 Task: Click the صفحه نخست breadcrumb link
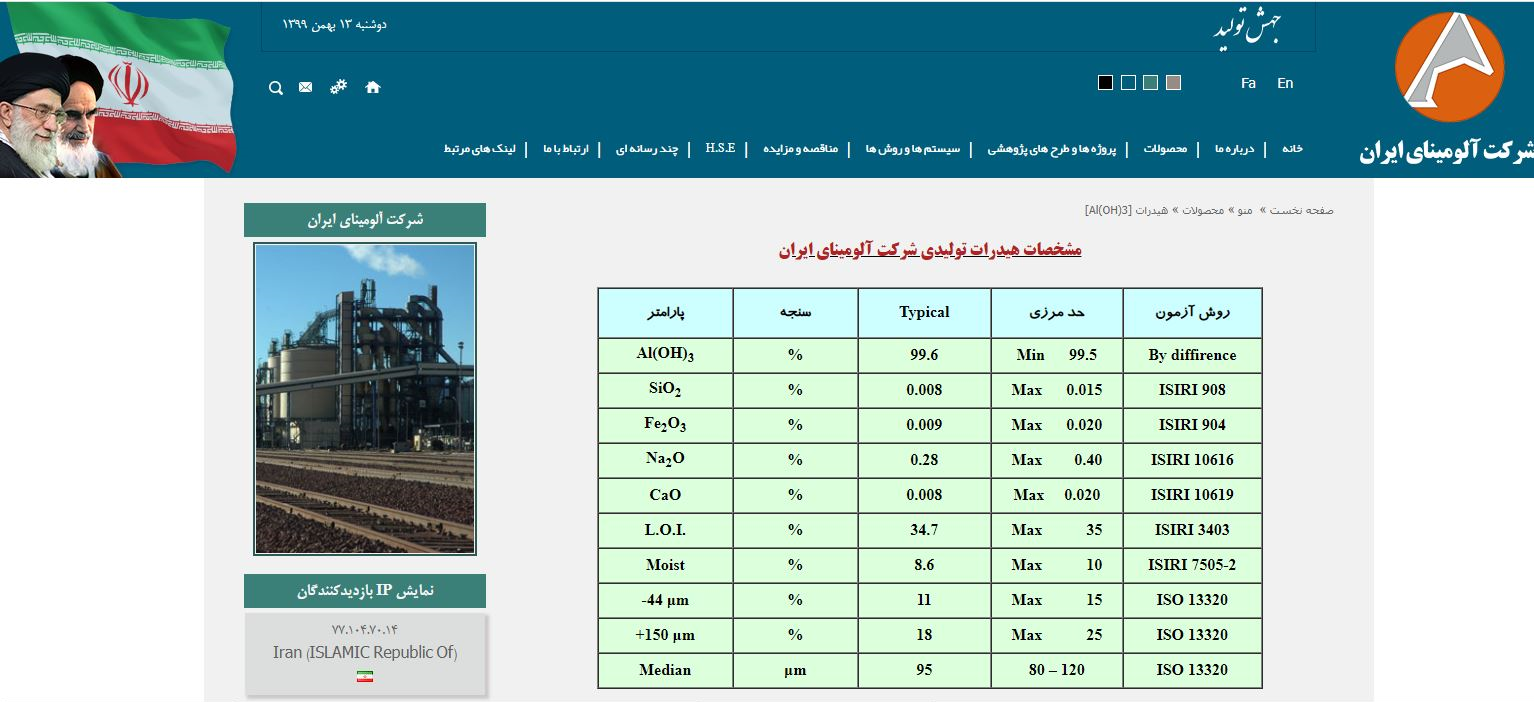(1302, 210)
